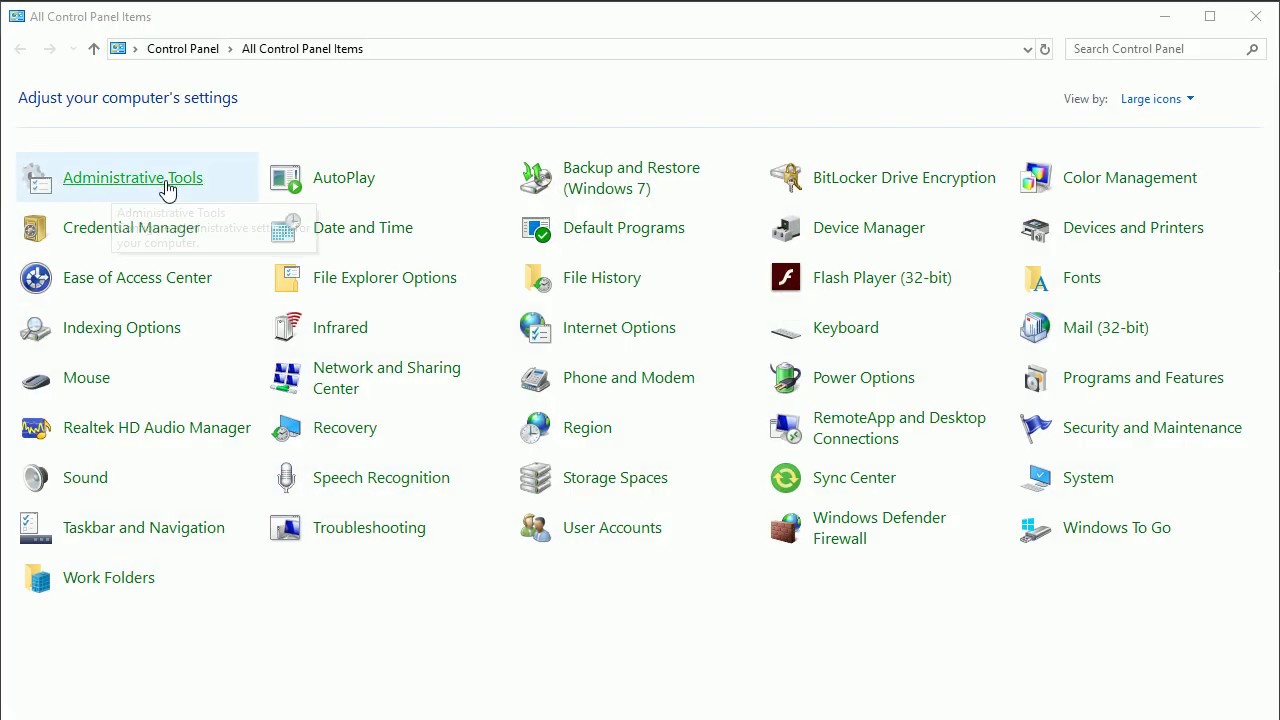Open the Device Manager icon

(x=786, y=228)
